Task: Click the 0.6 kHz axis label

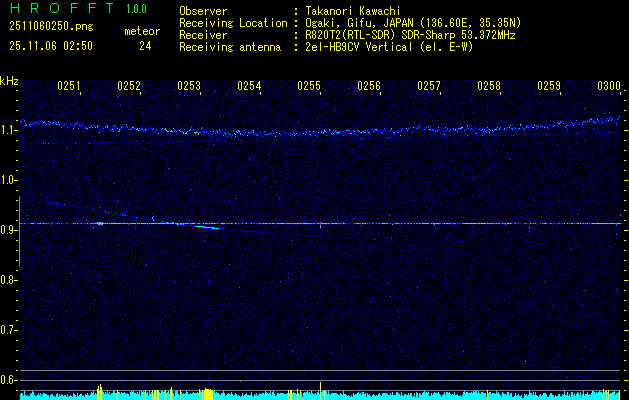Action: 9,379
